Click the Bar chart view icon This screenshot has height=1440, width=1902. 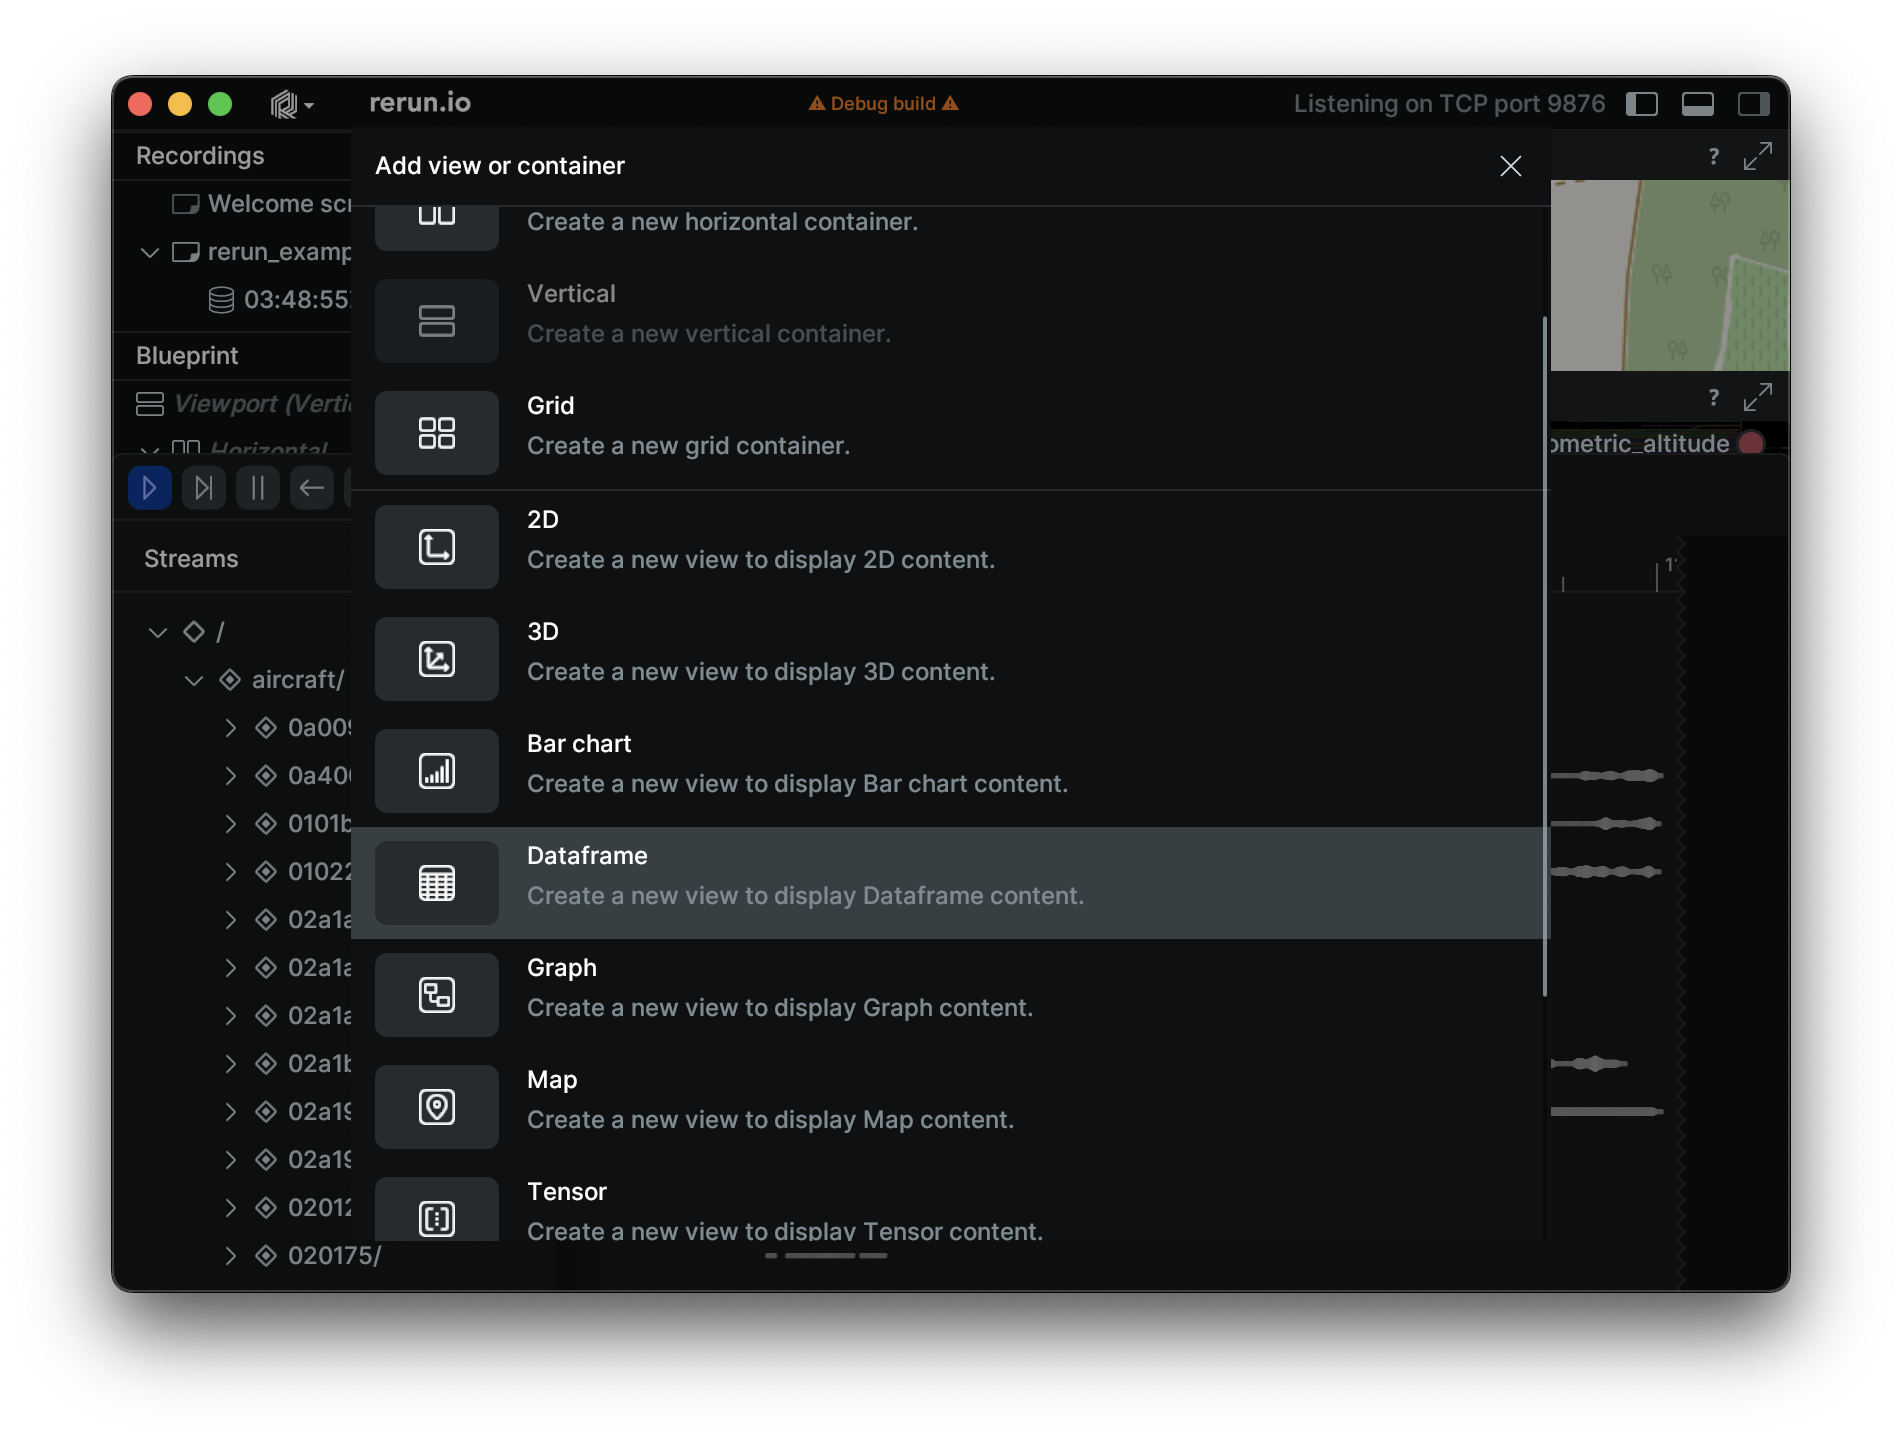(x=437, y=771)
